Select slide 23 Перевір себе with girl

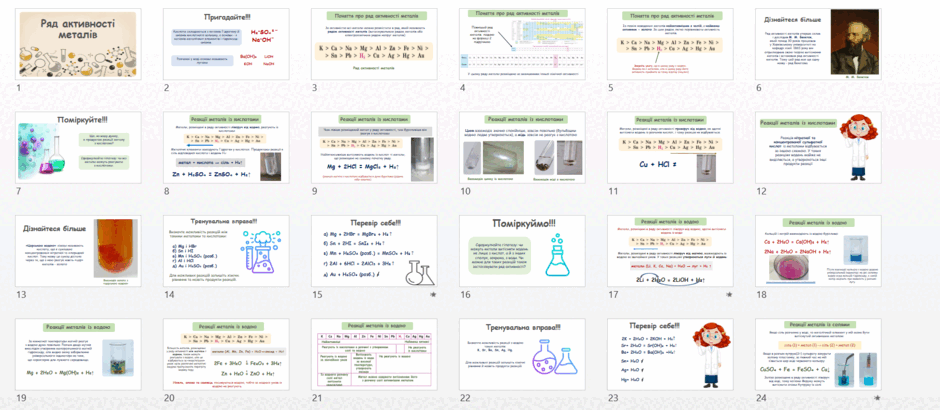(x=670, y=354)
